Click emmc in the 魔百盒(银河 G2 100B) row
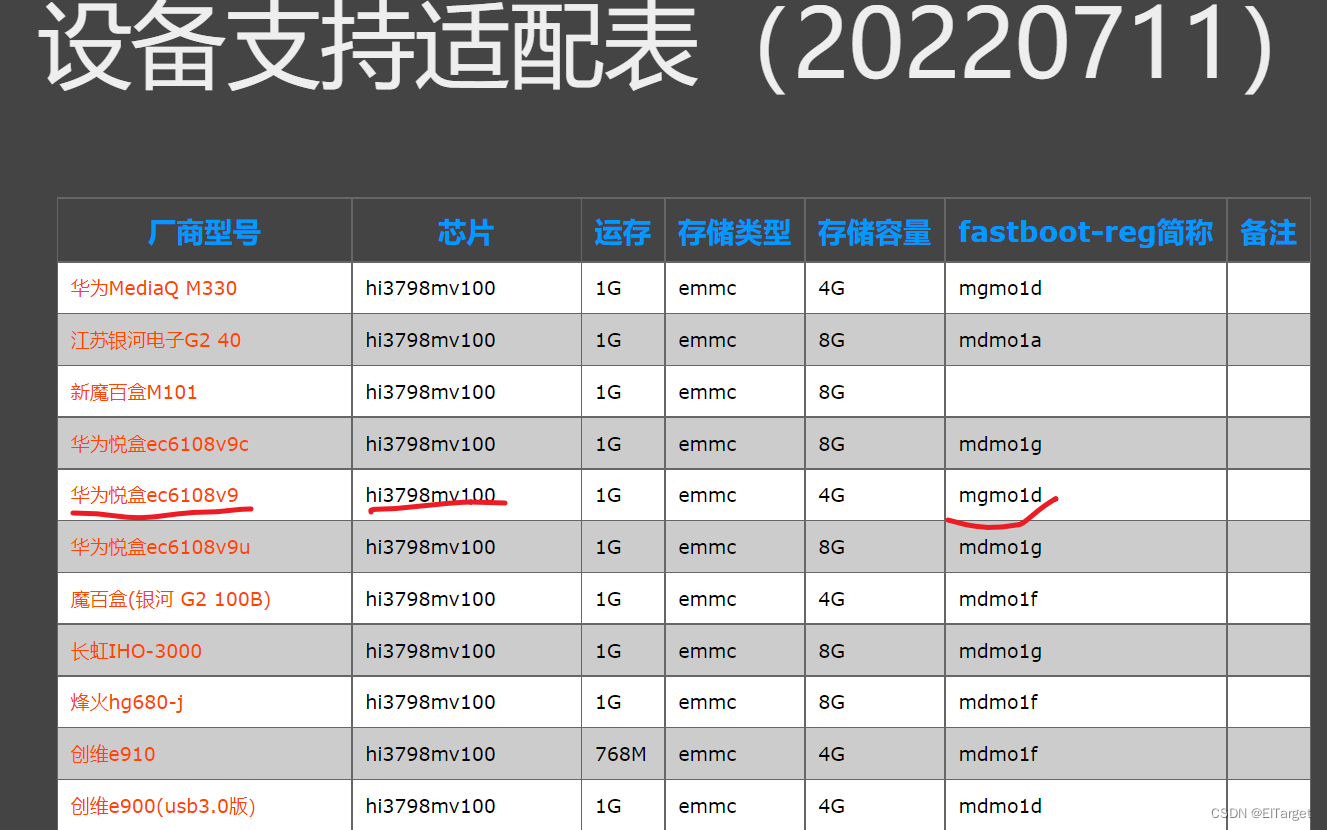Image resolution: width=1327 pixels, height=830 pixels. click(x=707, y=599)
